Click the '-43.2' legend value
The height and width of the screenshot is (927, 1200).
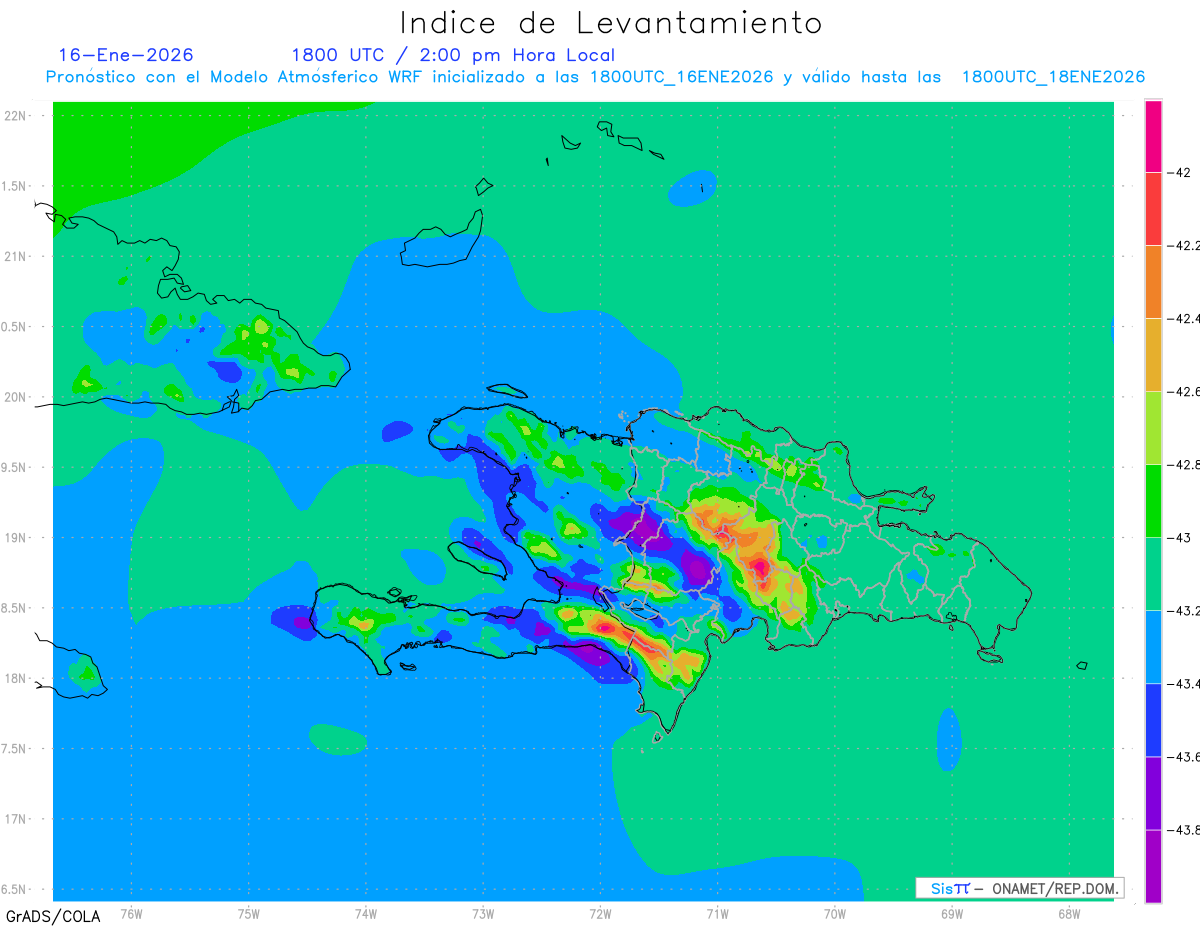click(1185, 610)
